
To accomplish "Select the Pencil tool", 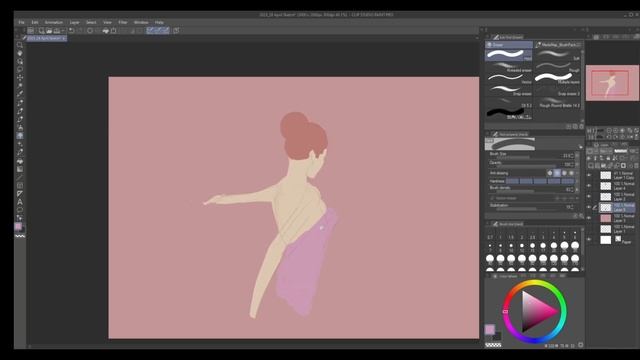I will pos(20,111).
